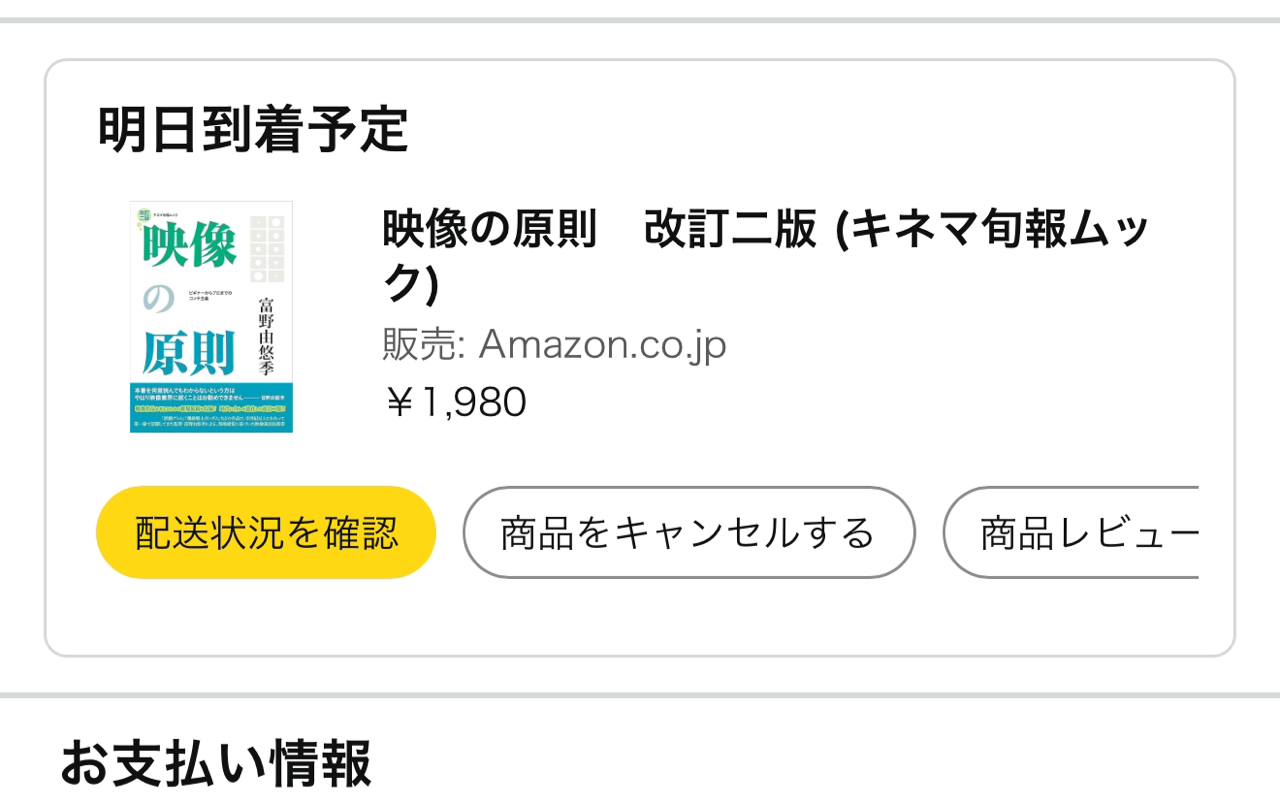Click the blue blurb band on book cover

point(211,407)
